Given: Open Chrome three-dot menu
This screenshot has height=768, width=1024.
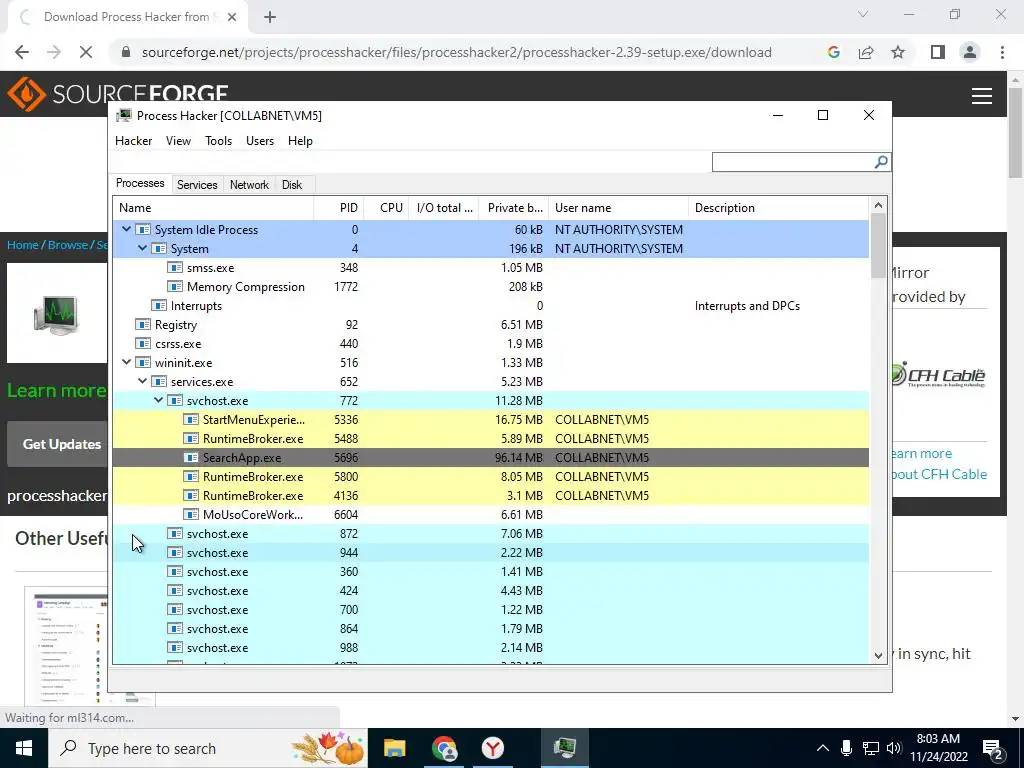Looking at the screenshot, I should pos(1002,52).
